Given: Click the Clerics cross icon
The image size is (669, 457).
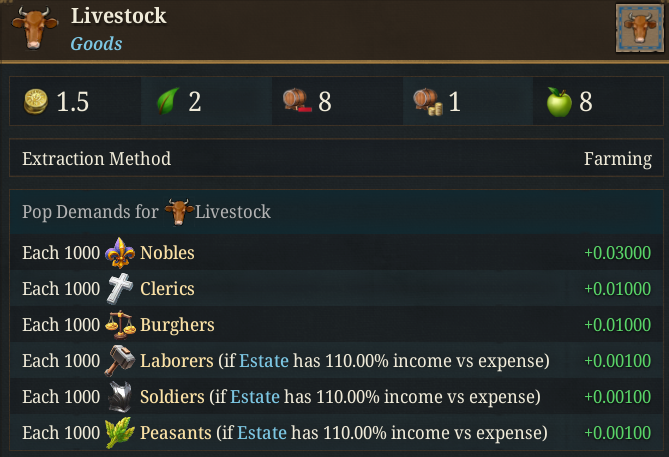Looking at the screenshot, I should coord(119,289).
